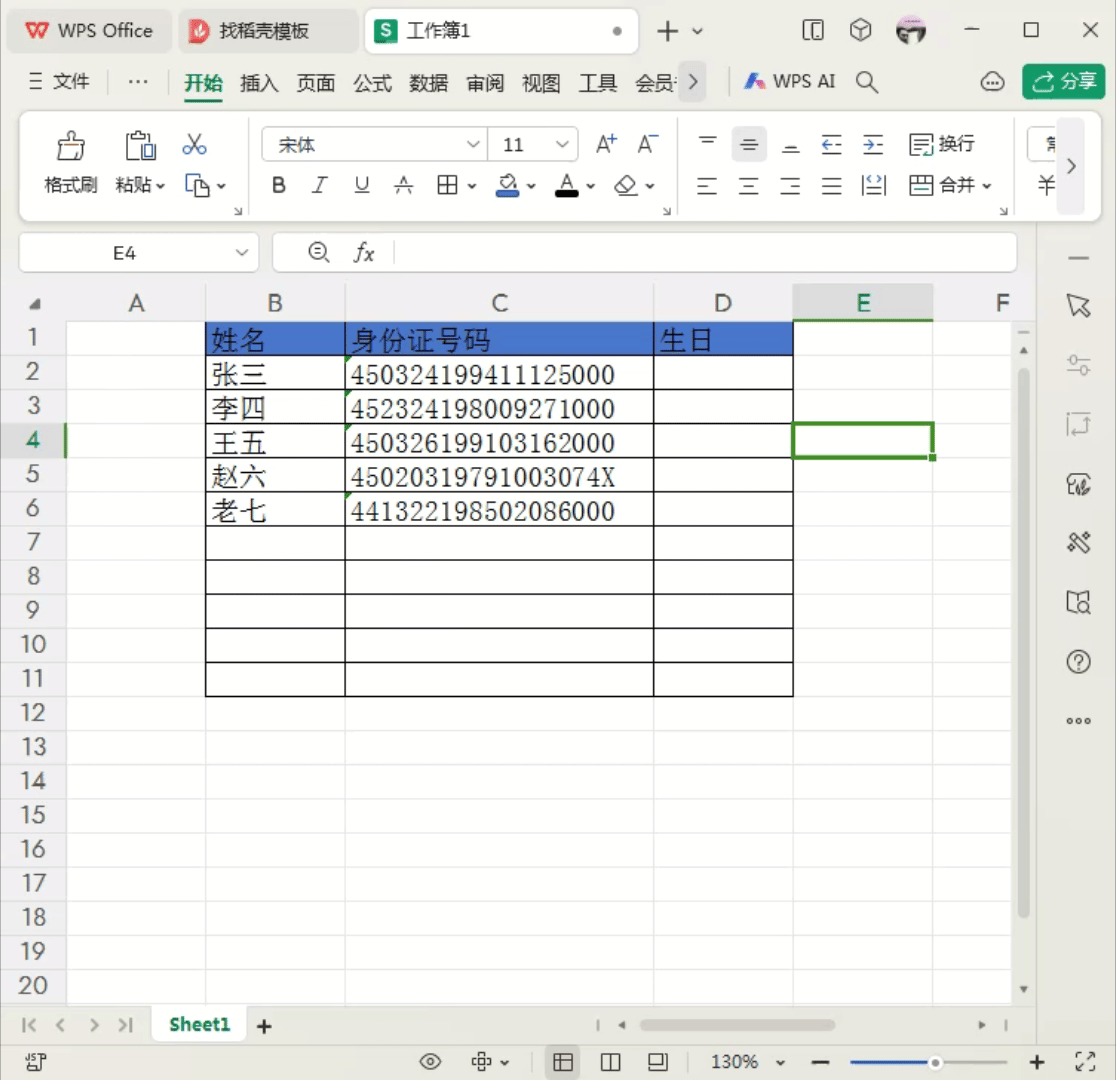This screenshot has width=1116, height=1080.
Task: Click the fx insert function icon
Action: (364, 253)
